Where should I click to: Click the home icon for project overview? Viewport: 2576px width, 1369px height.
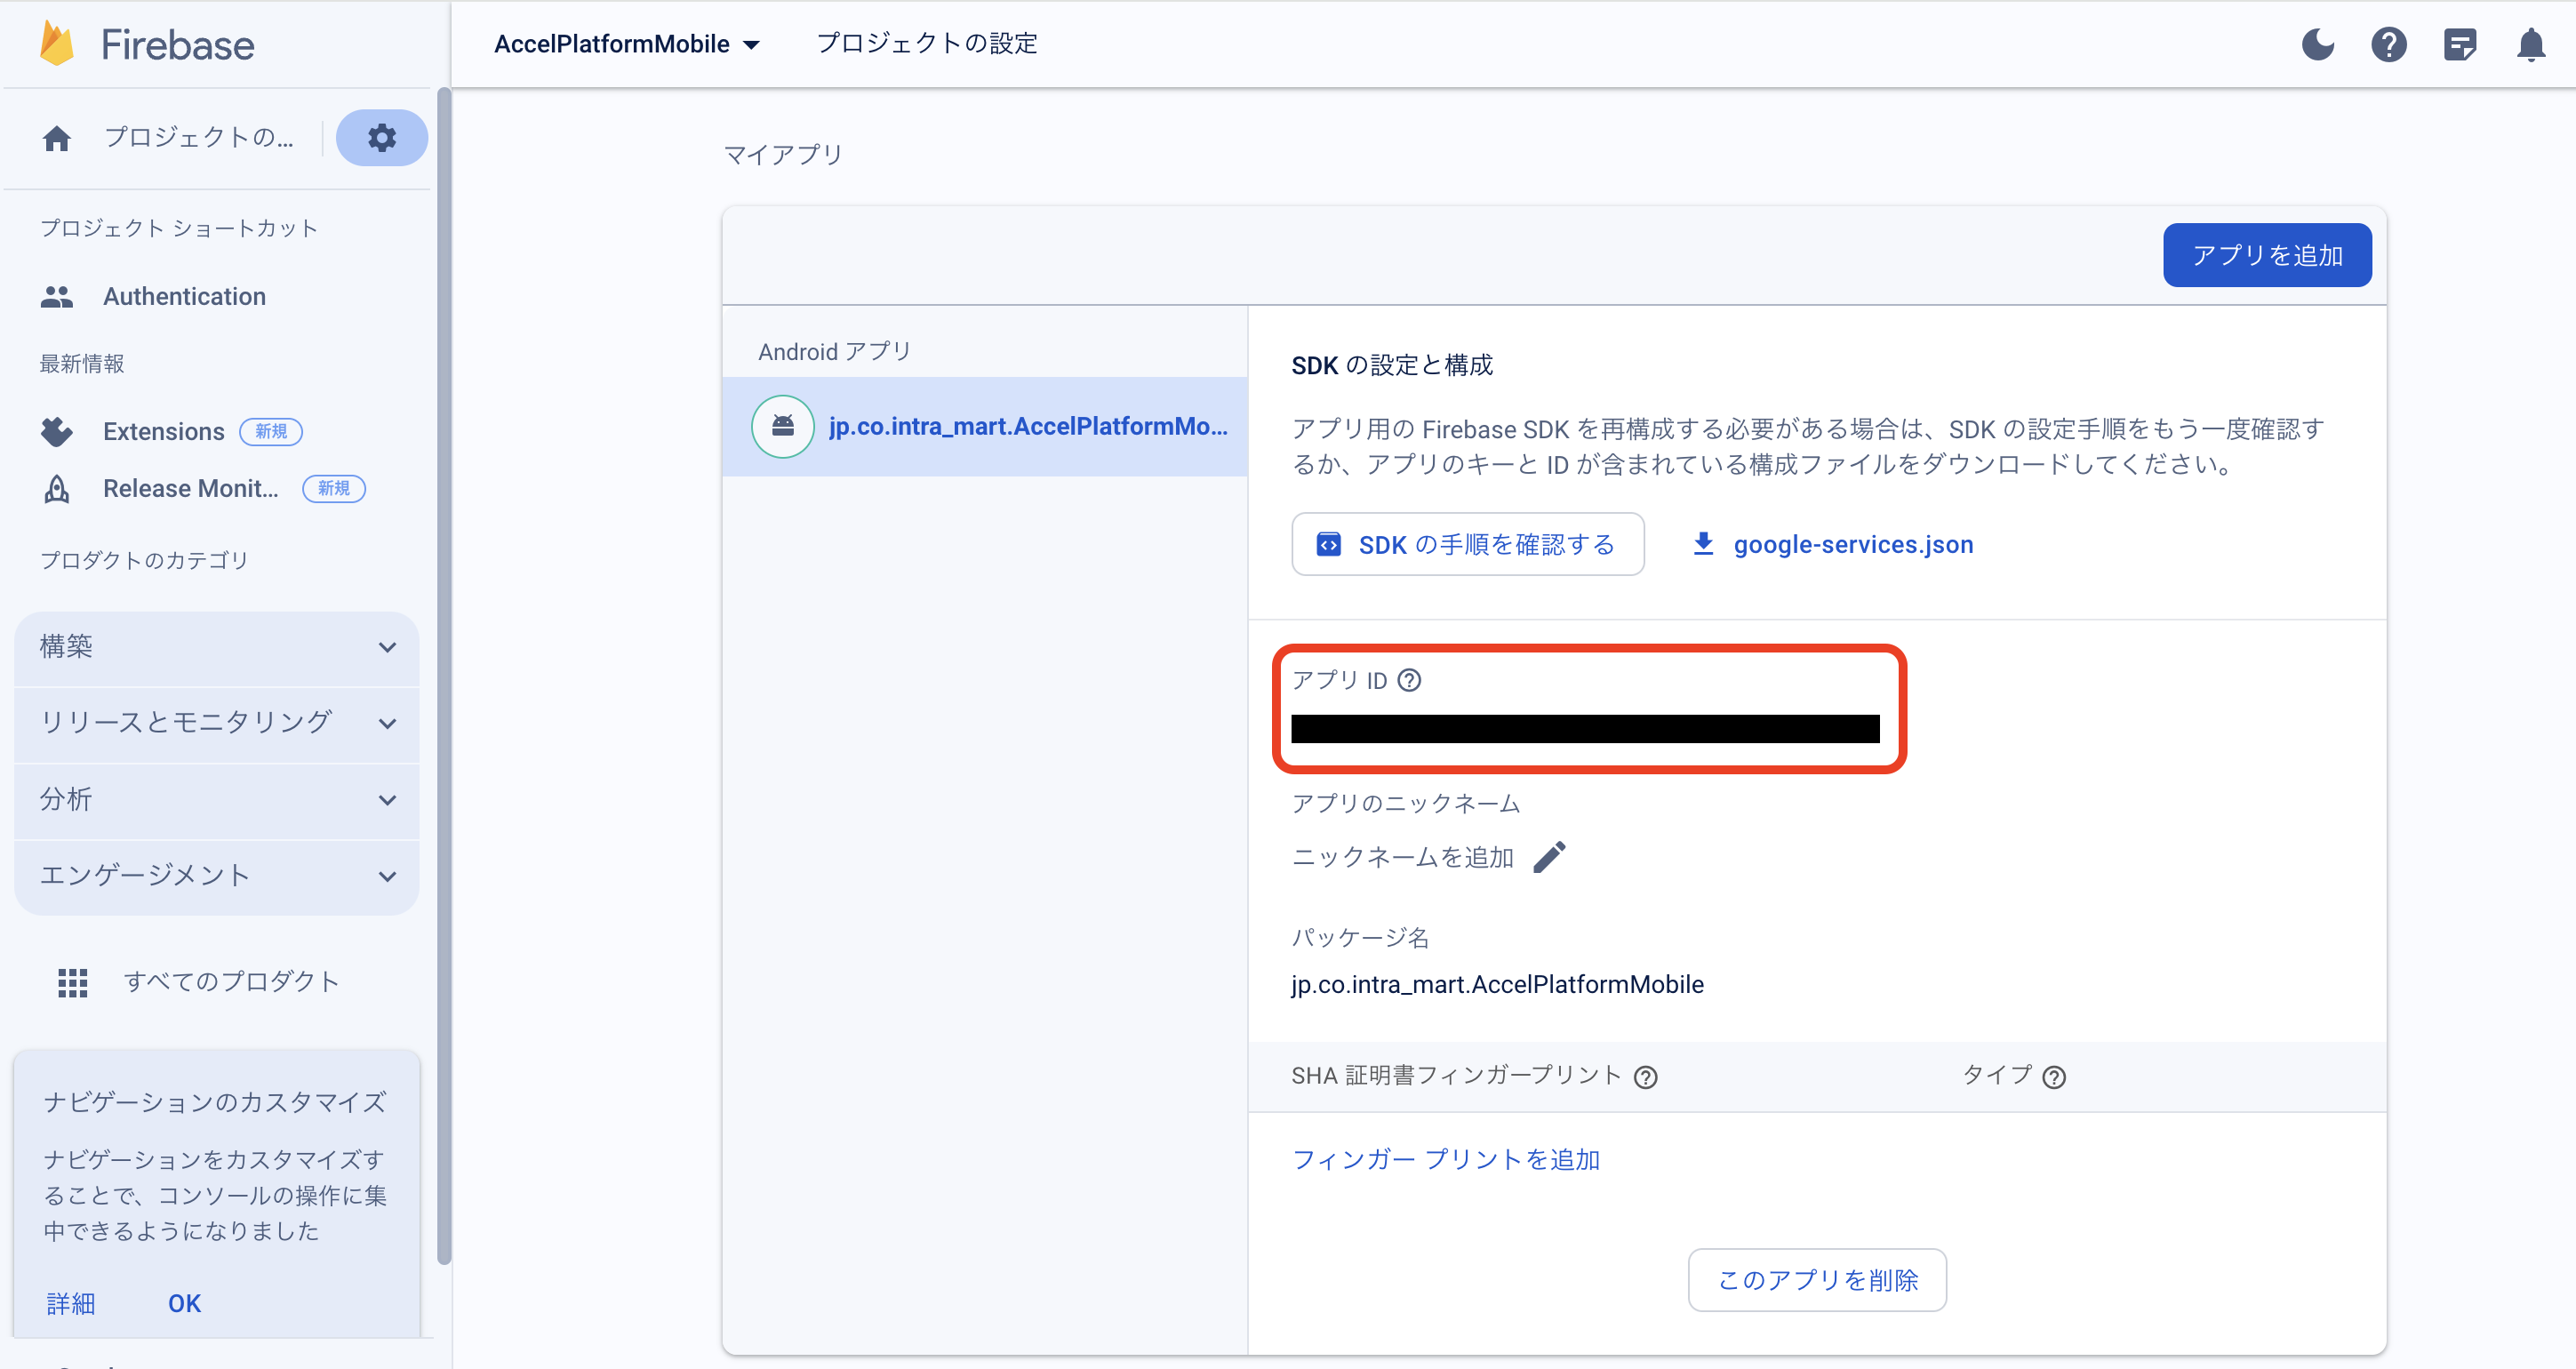tap(57, 138)
